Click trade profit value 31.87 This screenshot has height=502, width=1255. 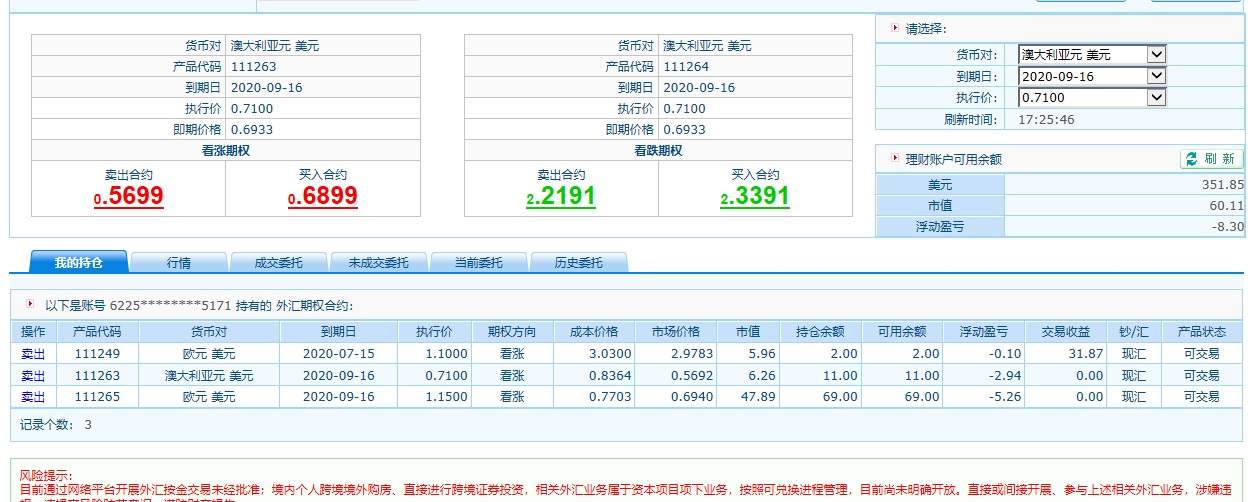pos(1086,354)
